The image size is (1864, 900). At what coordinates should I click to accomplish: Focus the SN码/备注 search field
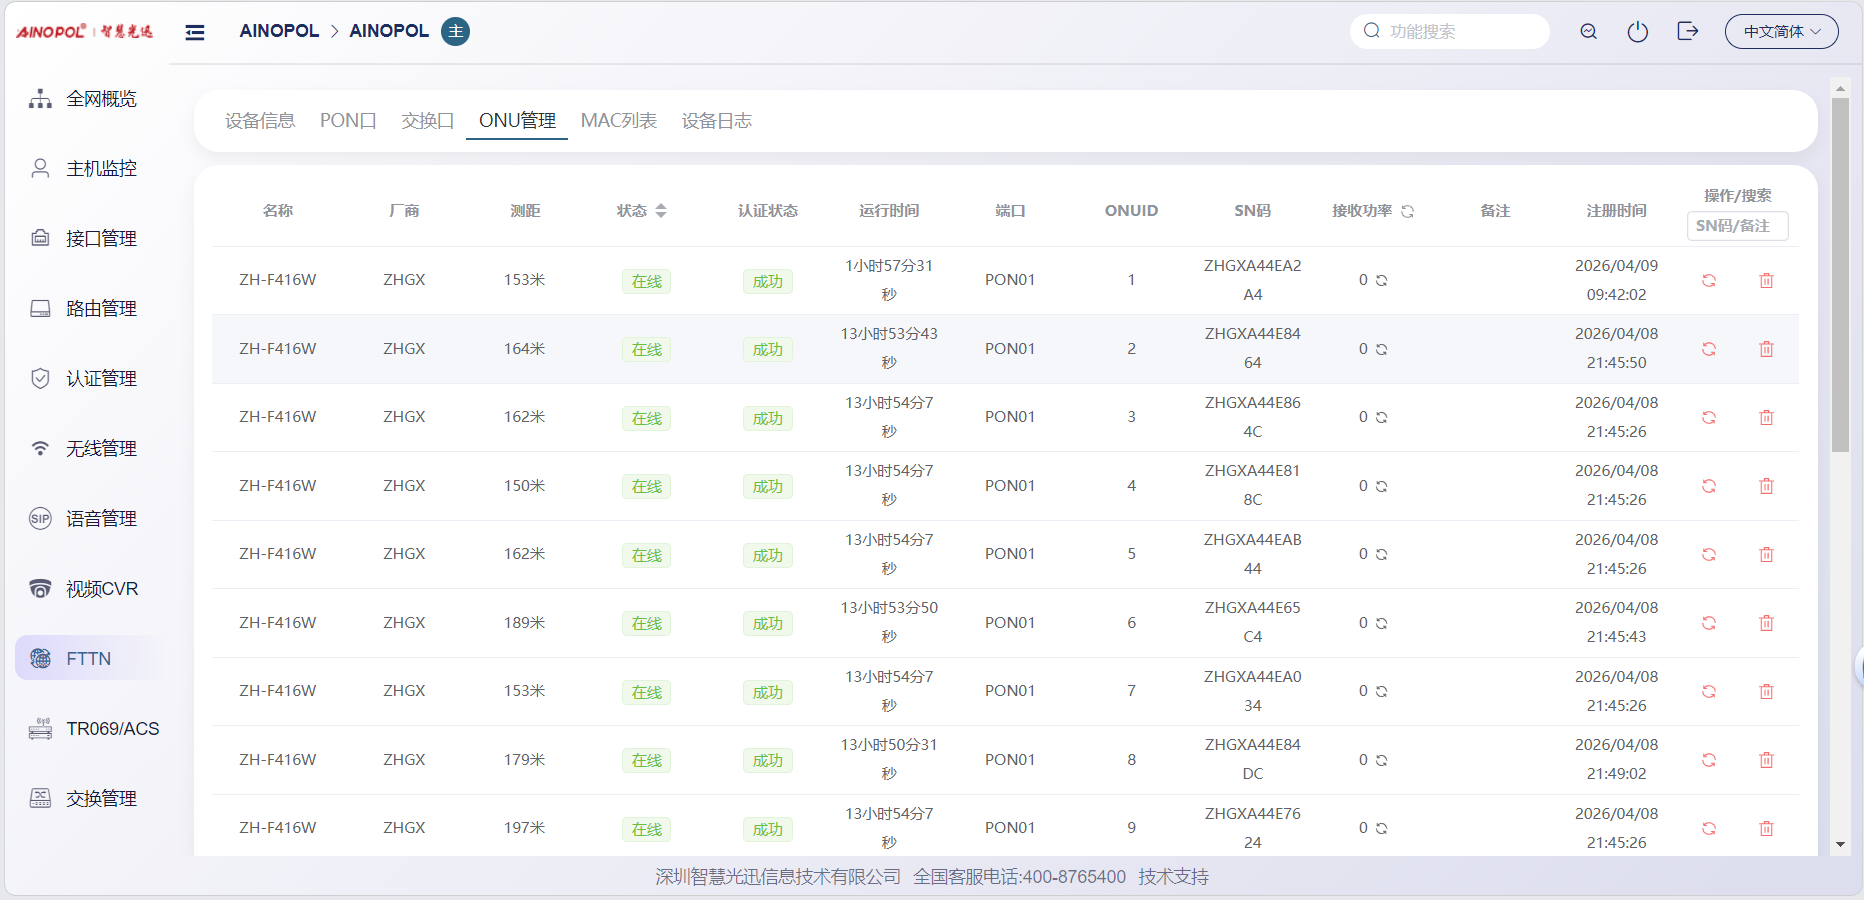[x=1736, y=226]
